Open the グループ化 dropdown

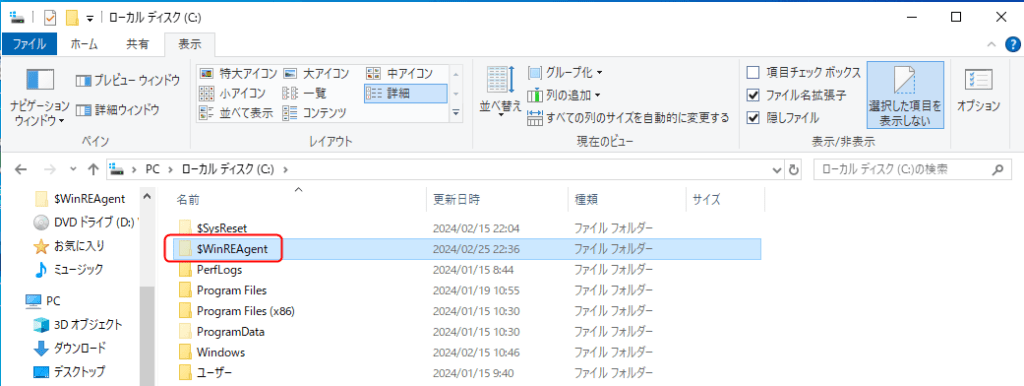[x=565, y=72]
